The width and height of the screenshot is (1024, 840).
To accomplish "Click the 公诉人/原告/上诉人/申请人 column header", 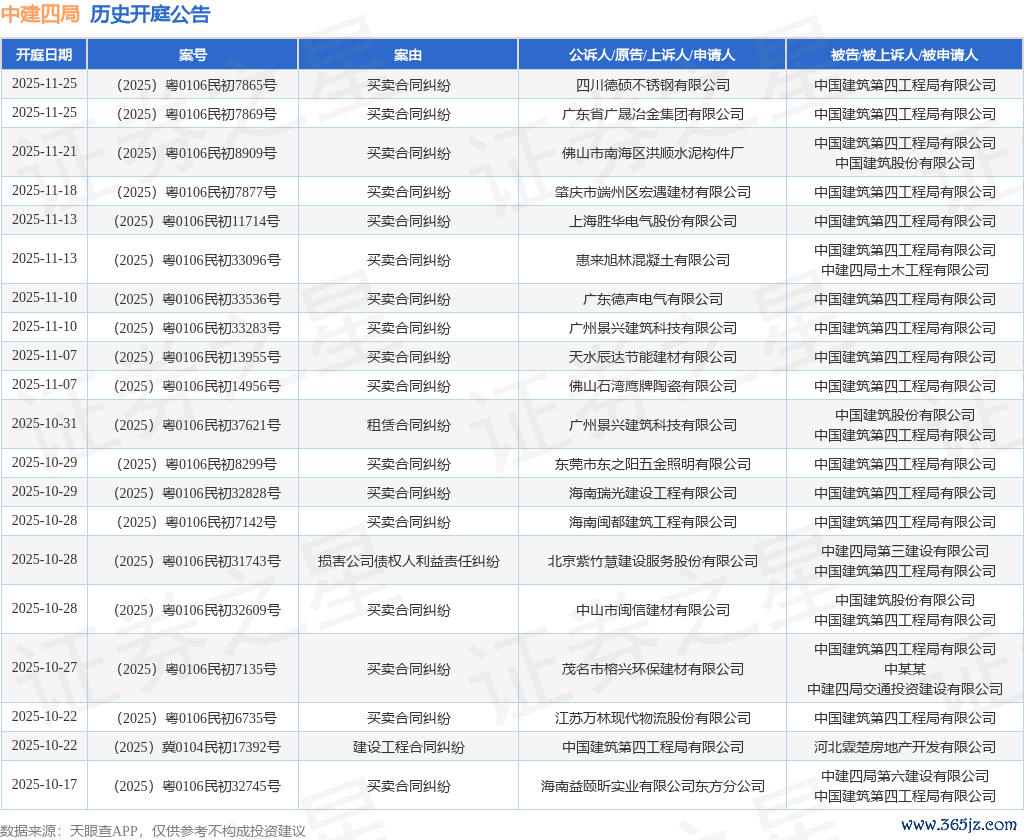I will (x=652, y=55).
